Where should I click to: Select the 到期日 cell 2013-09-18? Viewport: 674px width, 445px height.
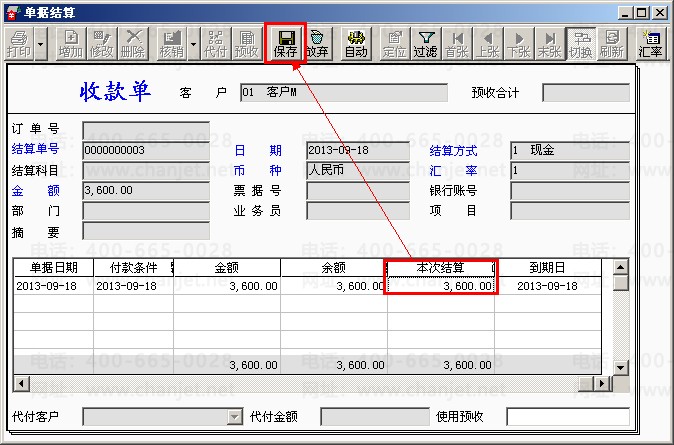tap(548, 286)
